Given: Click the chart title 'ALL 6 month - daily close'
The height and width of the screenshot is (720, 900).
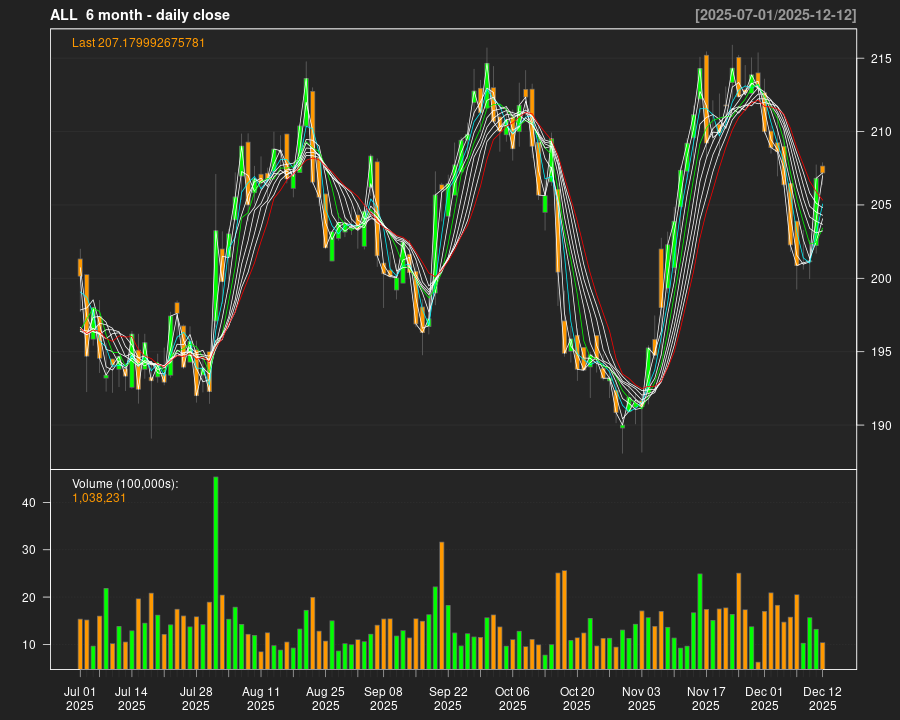Looking at the screenshot, I should (x=140, y=15).
